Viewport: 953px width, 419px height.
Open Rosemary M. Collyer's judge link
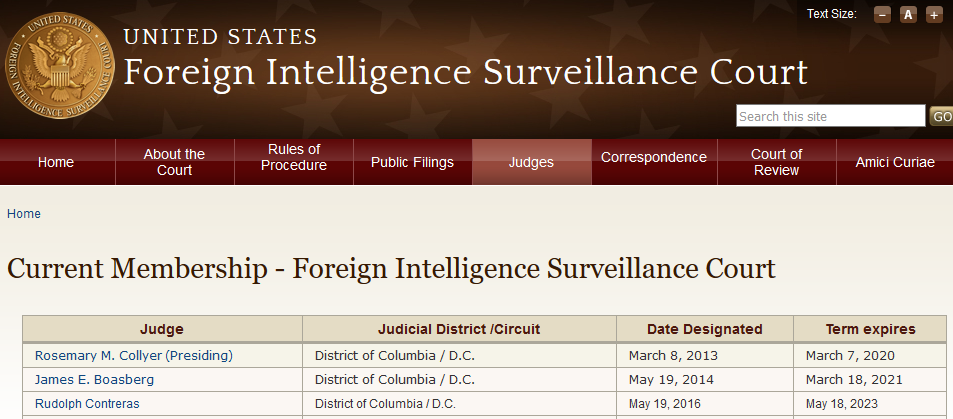pyautogui.click(x=133, y=355)
